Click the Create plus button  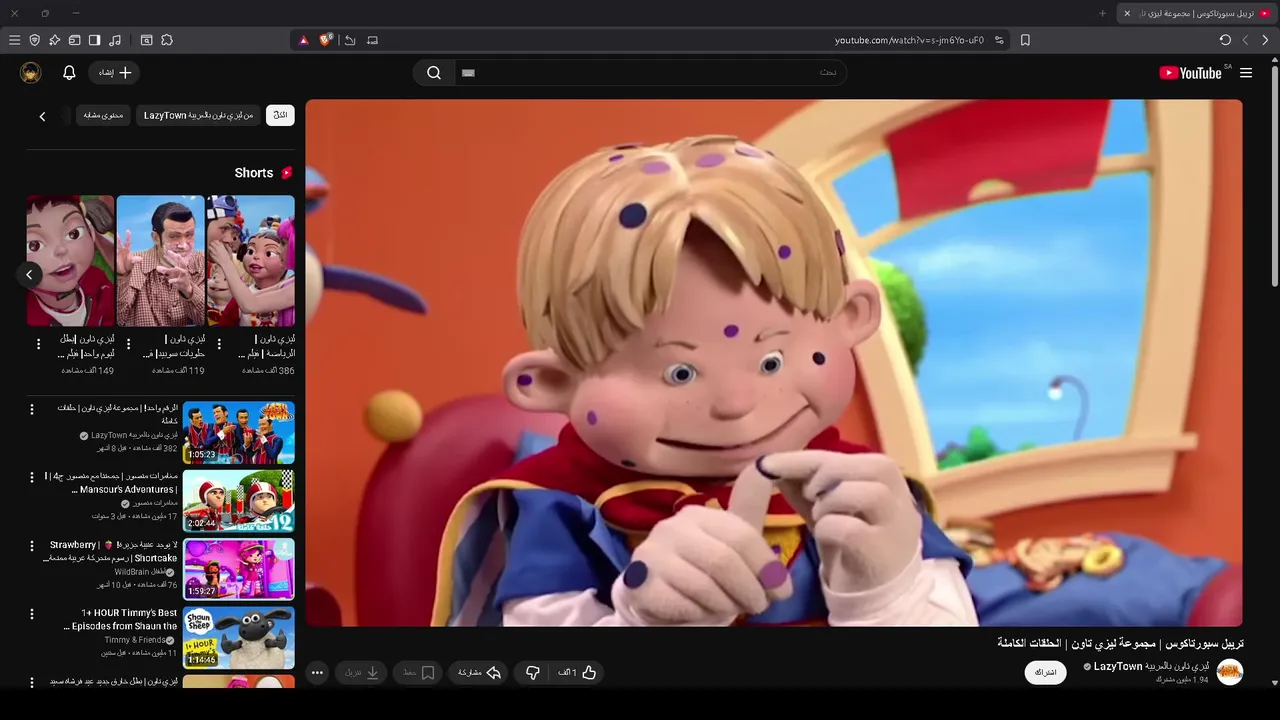pyautogui.click(x=114, y=72)
